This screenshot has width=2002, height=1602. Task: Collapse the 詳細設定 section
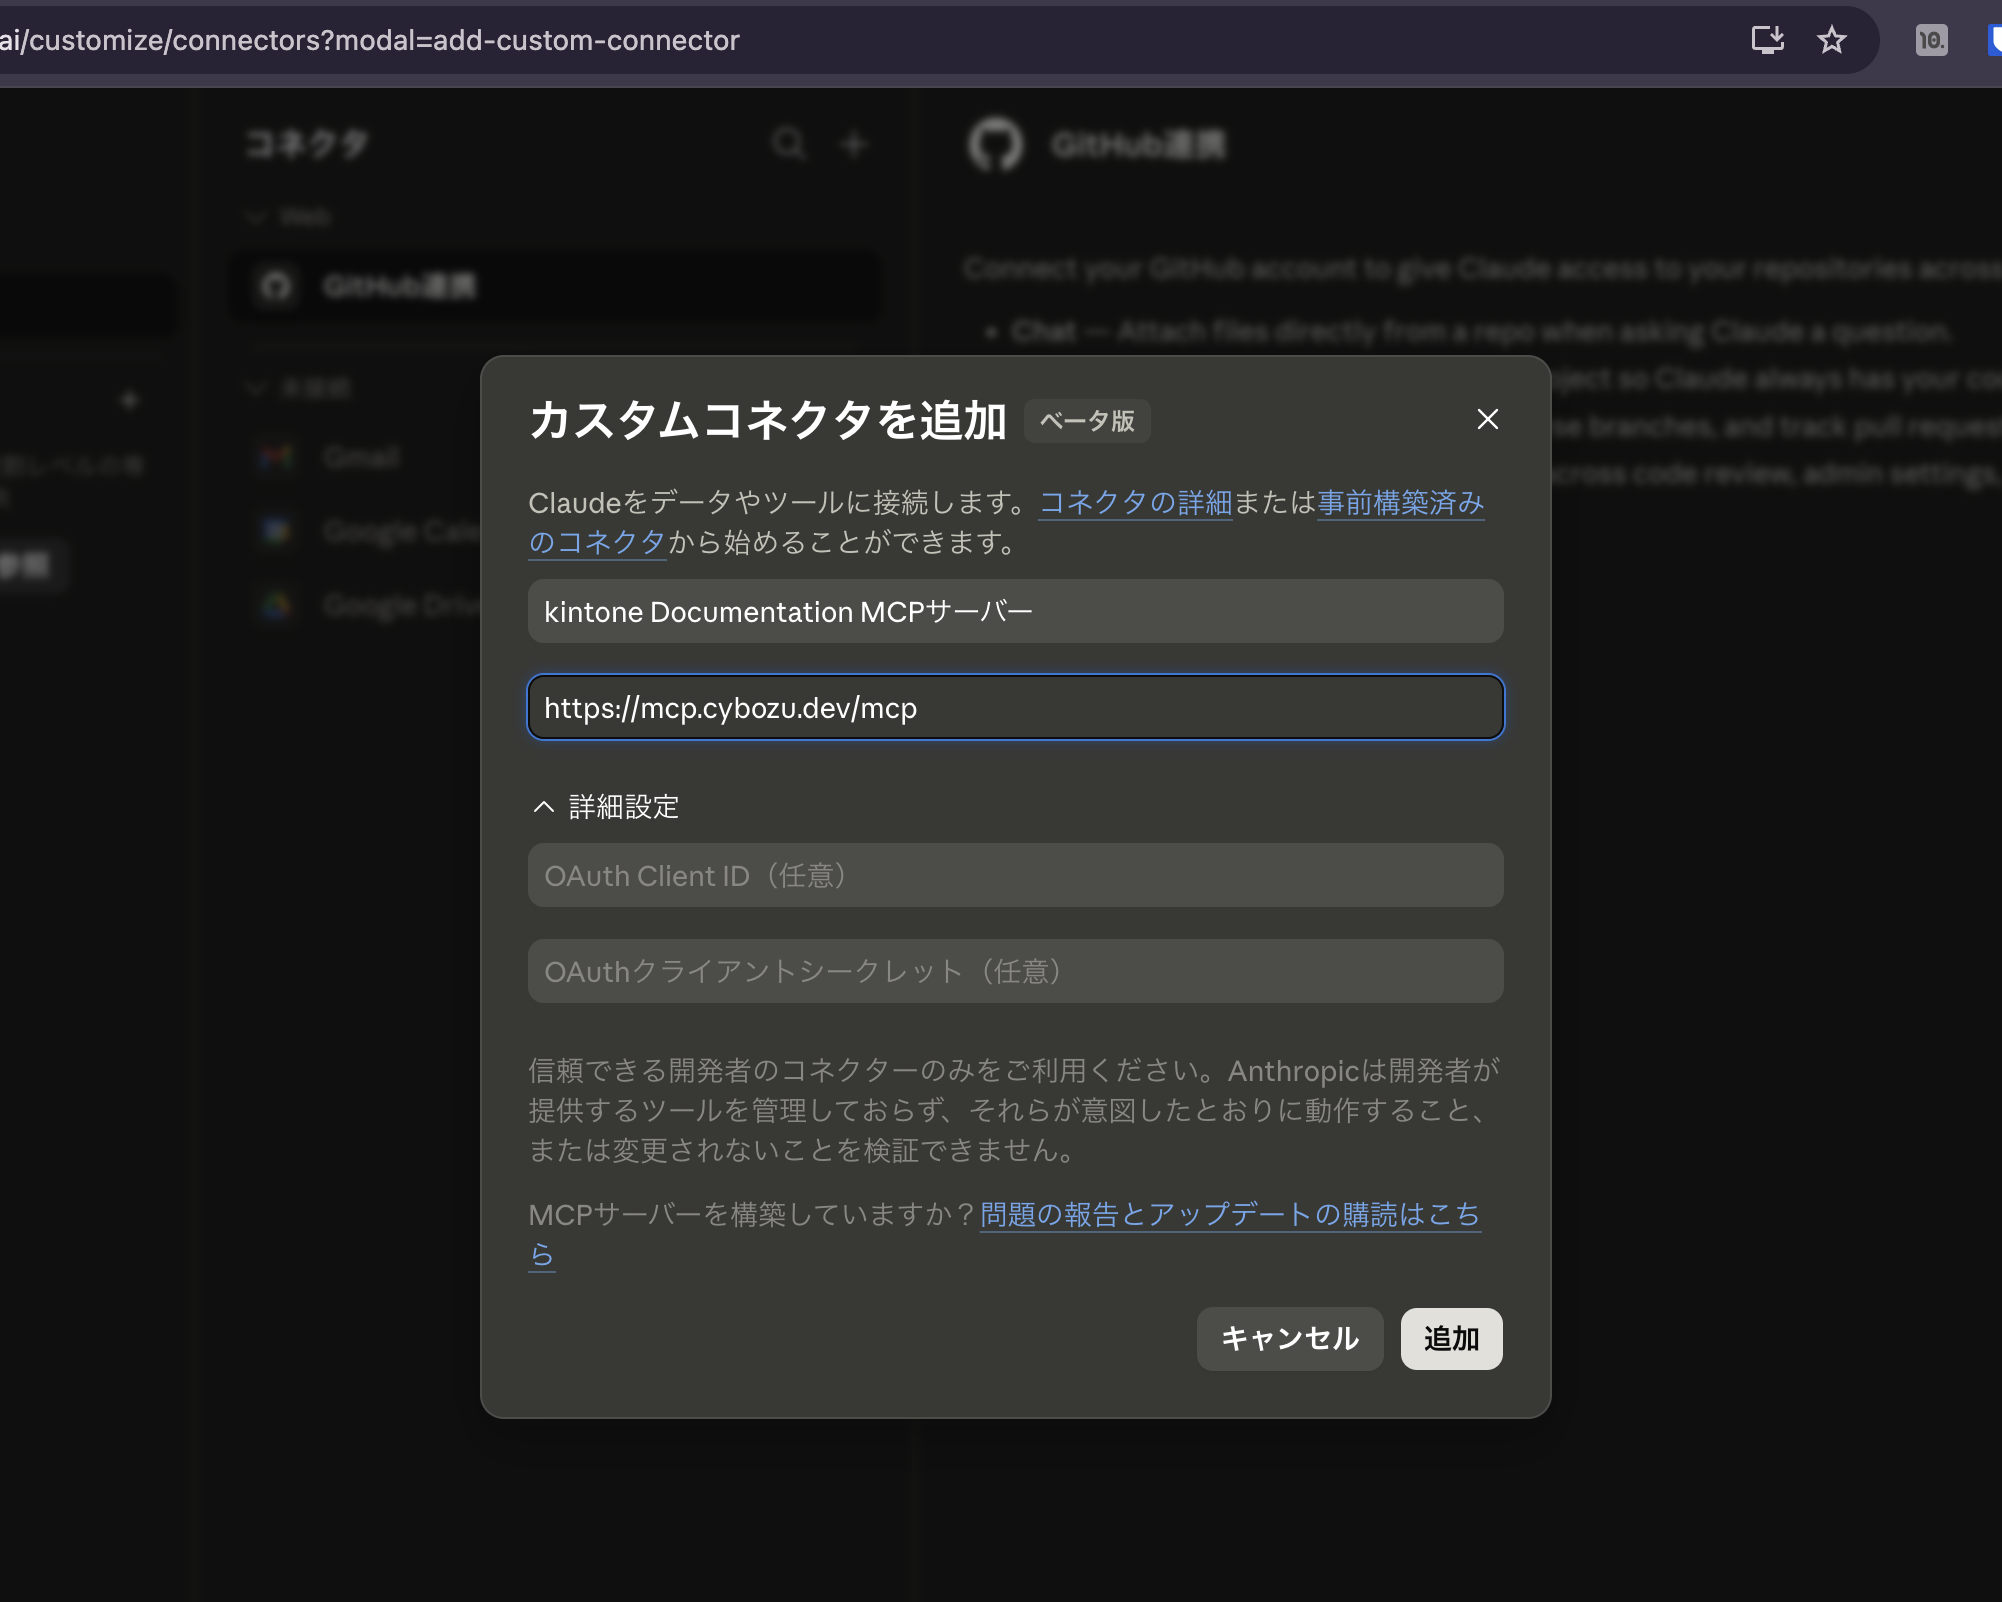pos(606,806)
